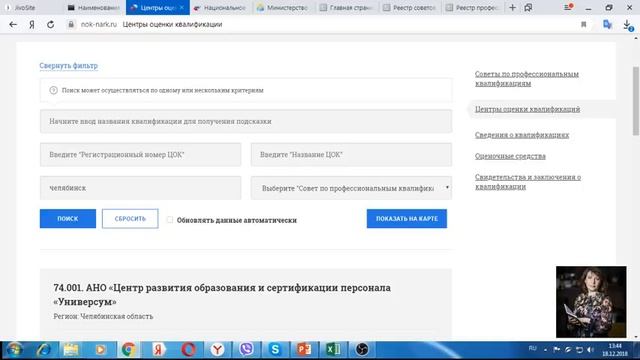Viewport: 640px width, 360px height.
Task: Go back with the browser back arrow
Action: 13,24
